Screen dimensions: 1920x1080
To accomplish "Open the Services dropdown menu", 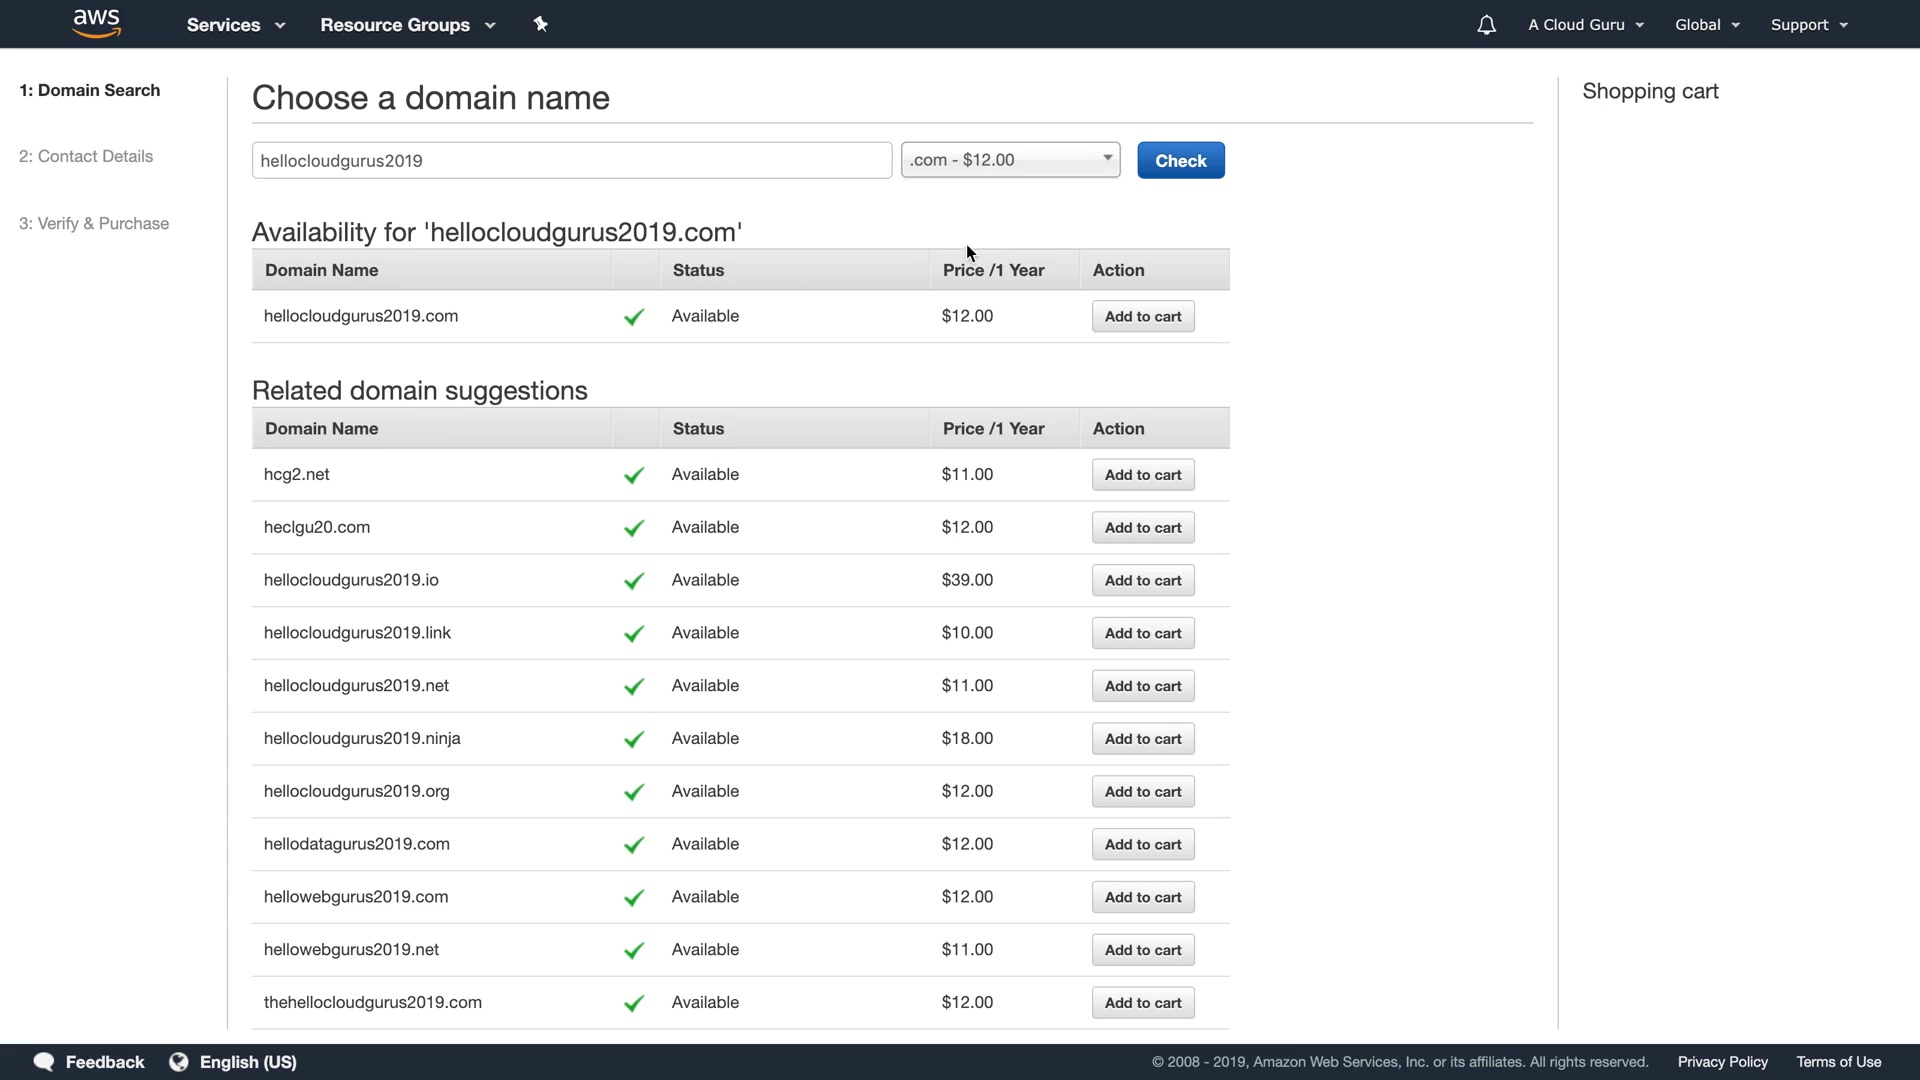I will click(236, 25).
